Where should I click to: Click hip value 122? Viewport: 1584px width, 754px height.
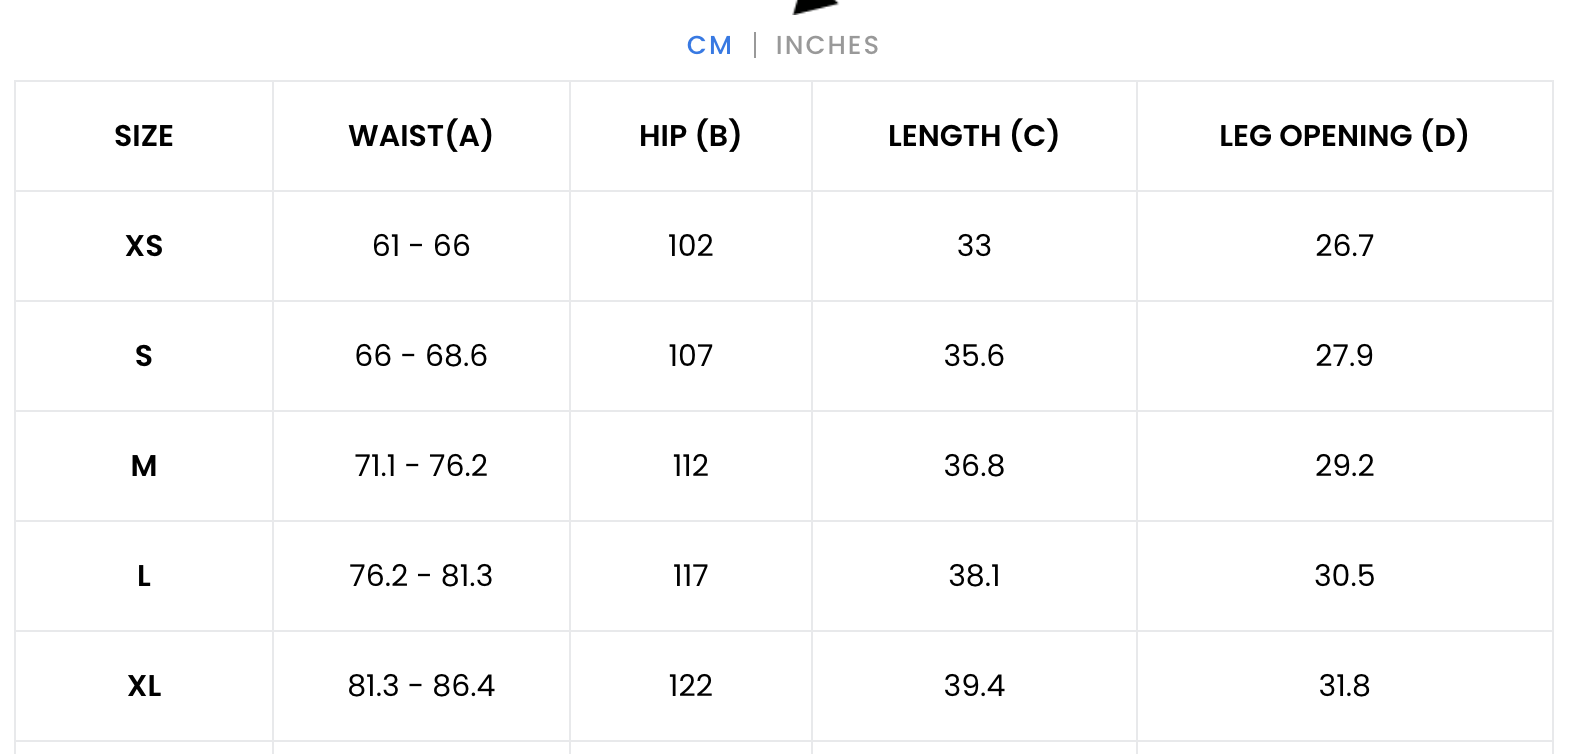click(x=690, y=686)
